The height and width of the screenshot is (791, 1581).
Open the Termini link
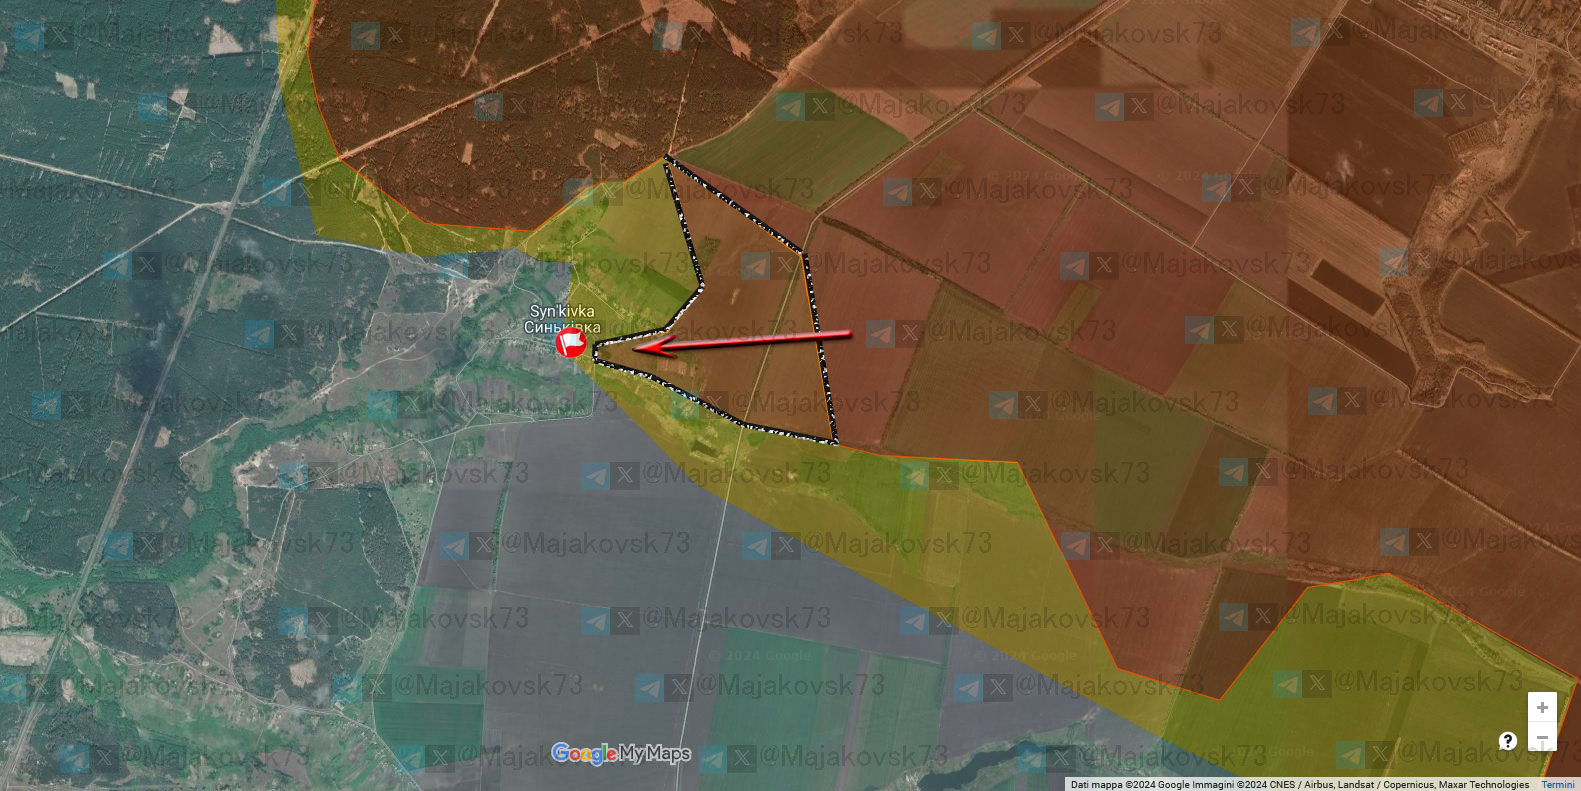1558,785
